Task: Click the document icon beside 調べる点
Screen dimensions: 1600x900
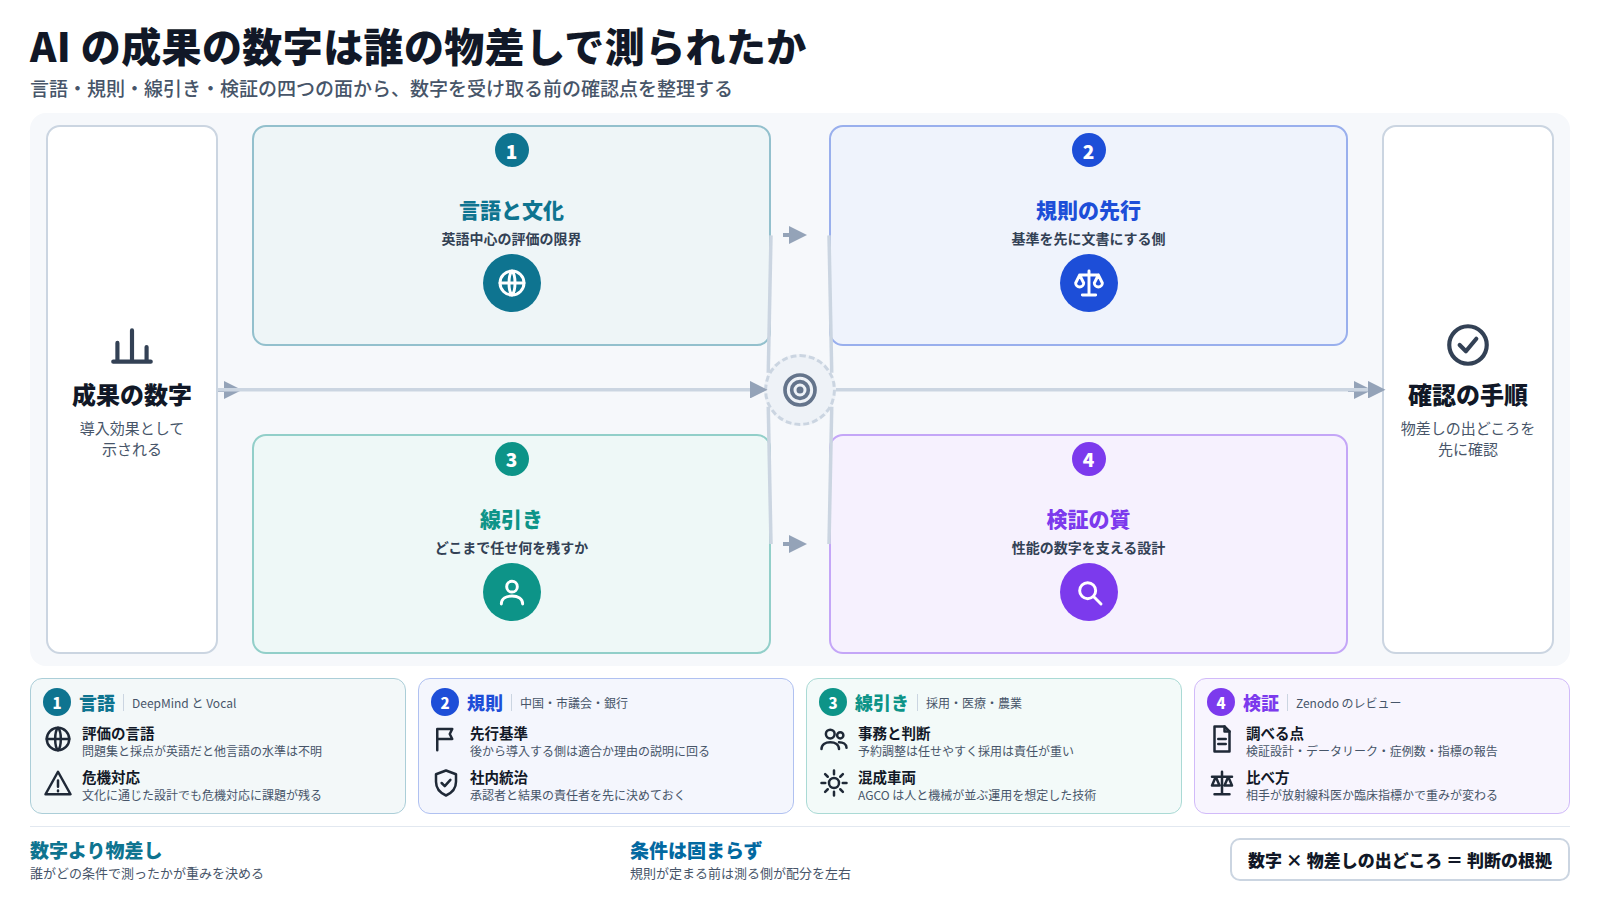Action: 1222,739
